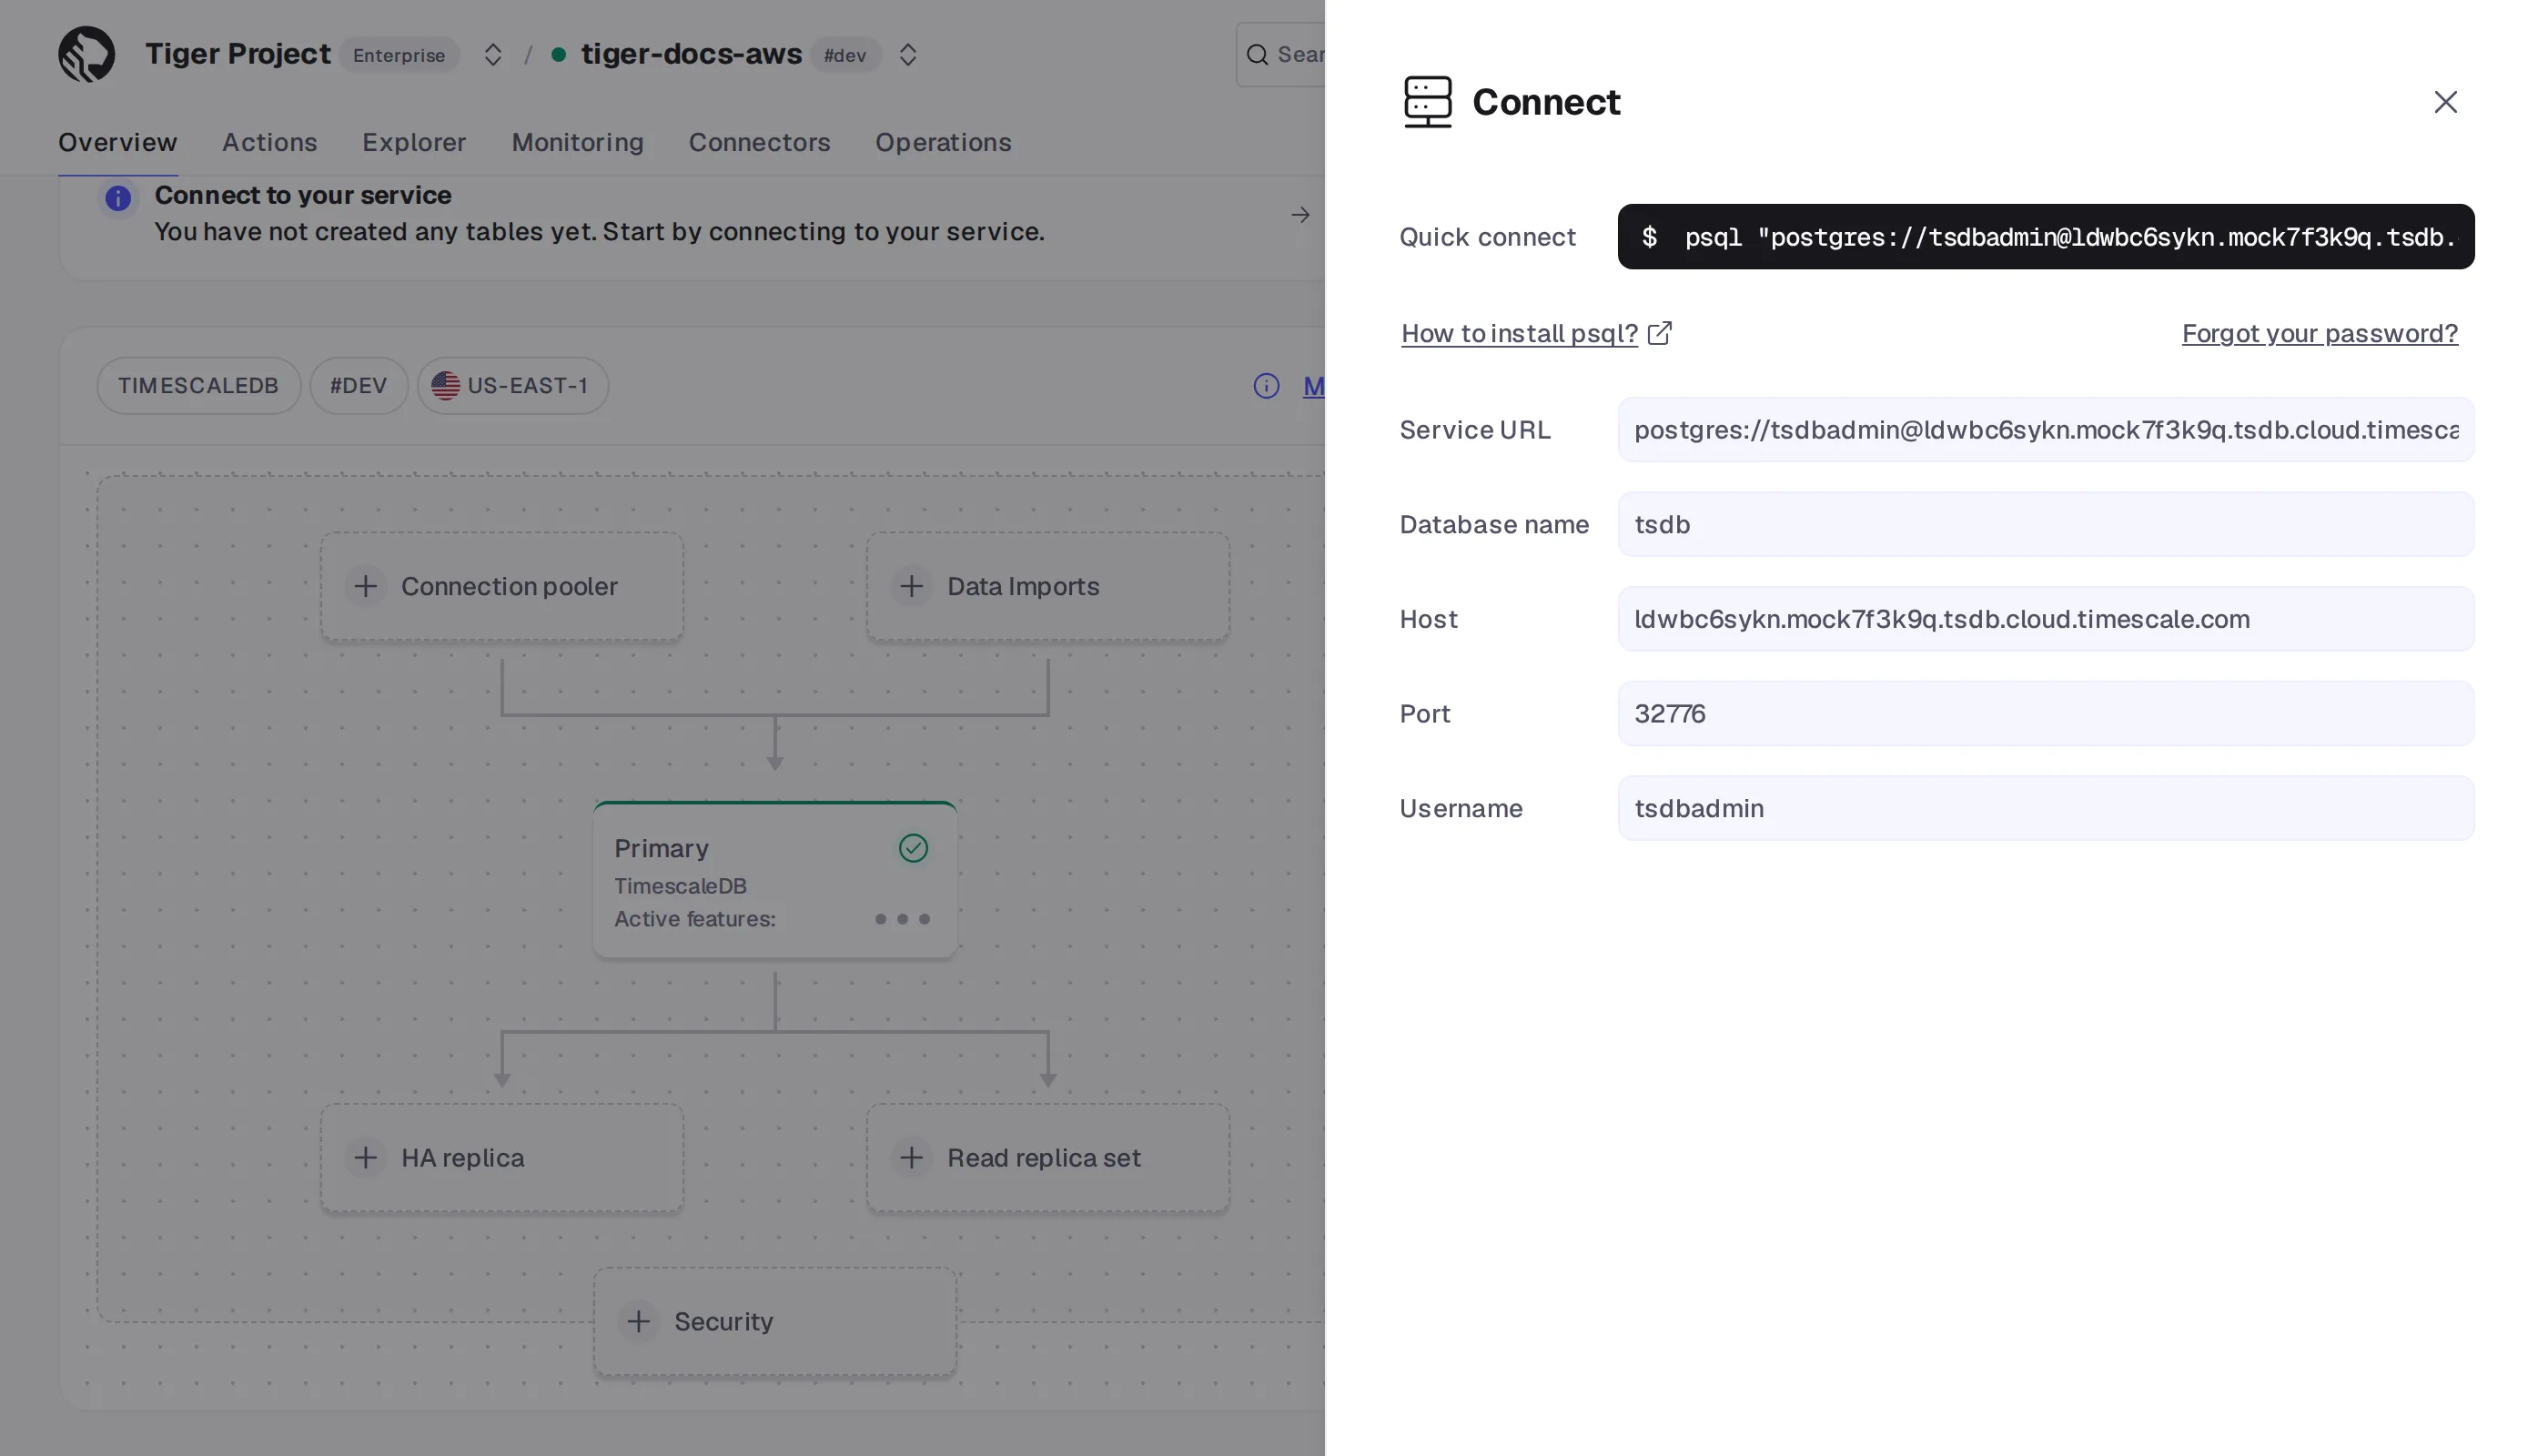Click the plus icon for Data Imports

pyautogui.click(x=911, y=586)
